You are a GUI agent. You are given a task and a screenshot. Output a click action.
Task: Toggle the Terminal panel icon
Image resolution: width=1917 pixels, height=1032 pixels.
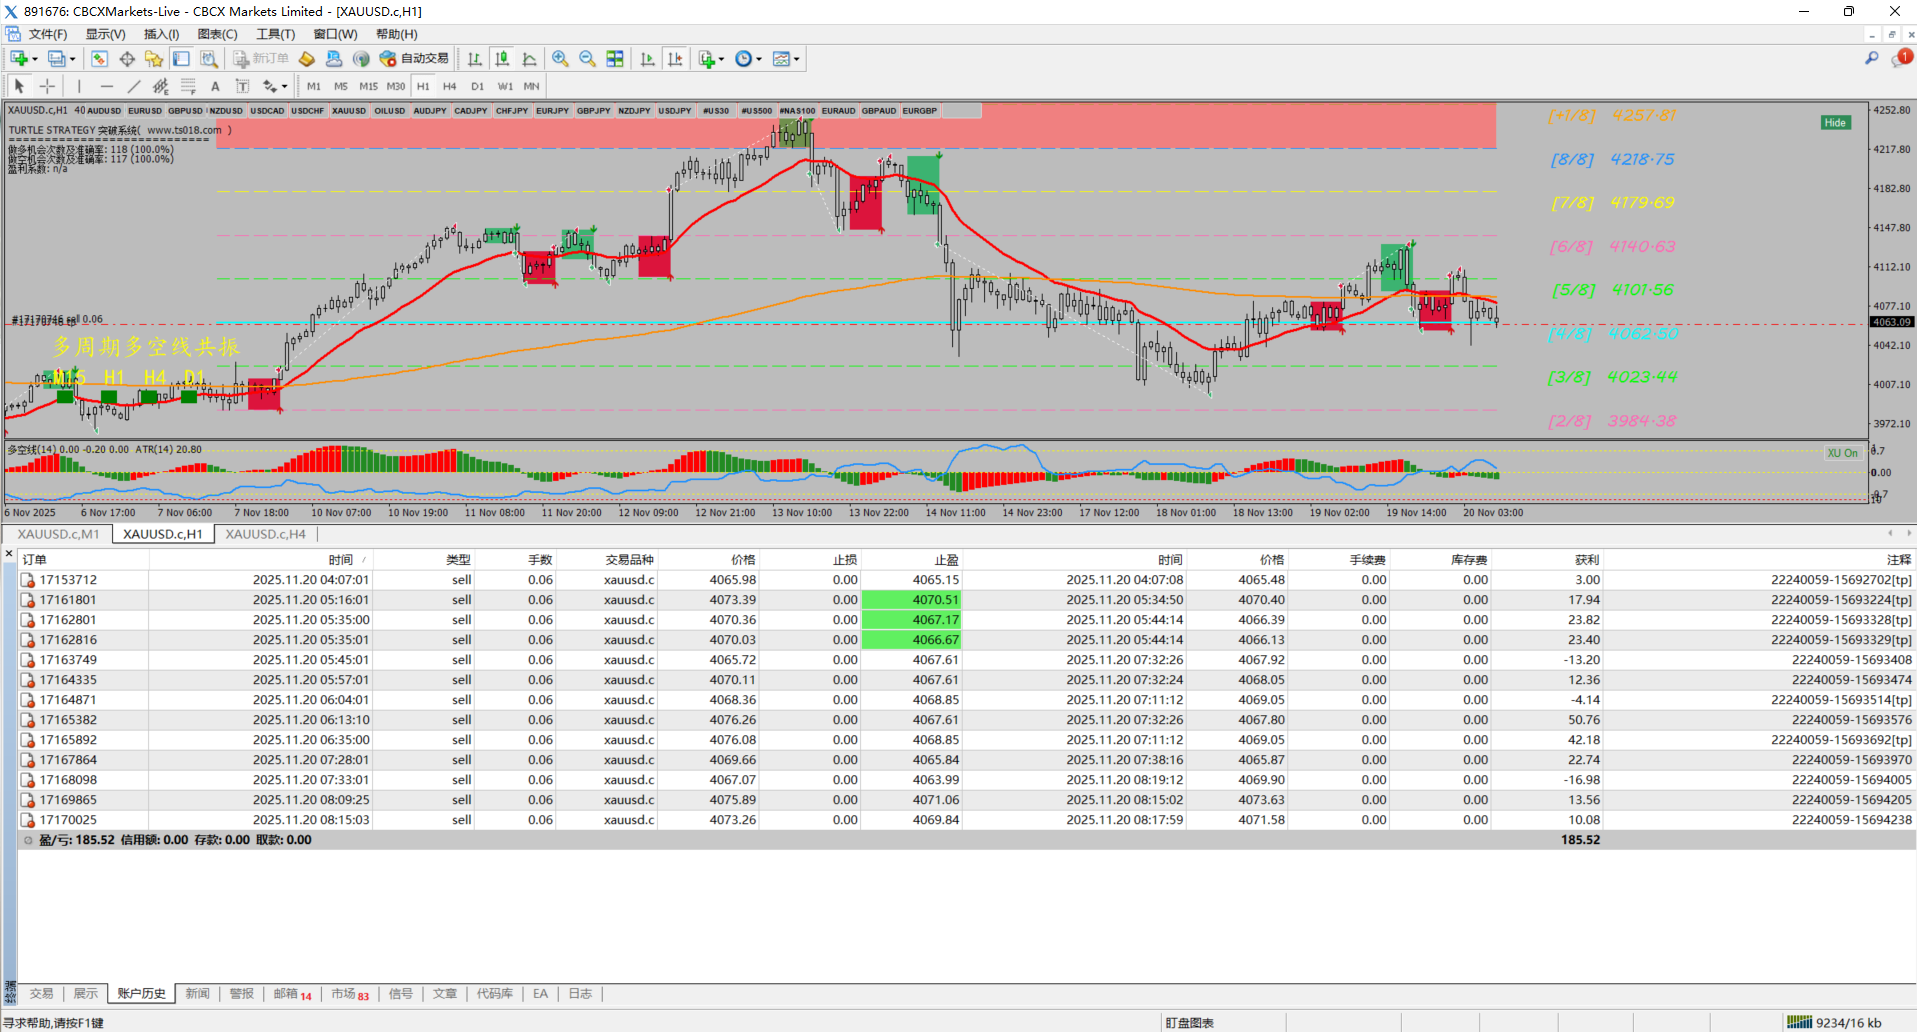(181, 59)
